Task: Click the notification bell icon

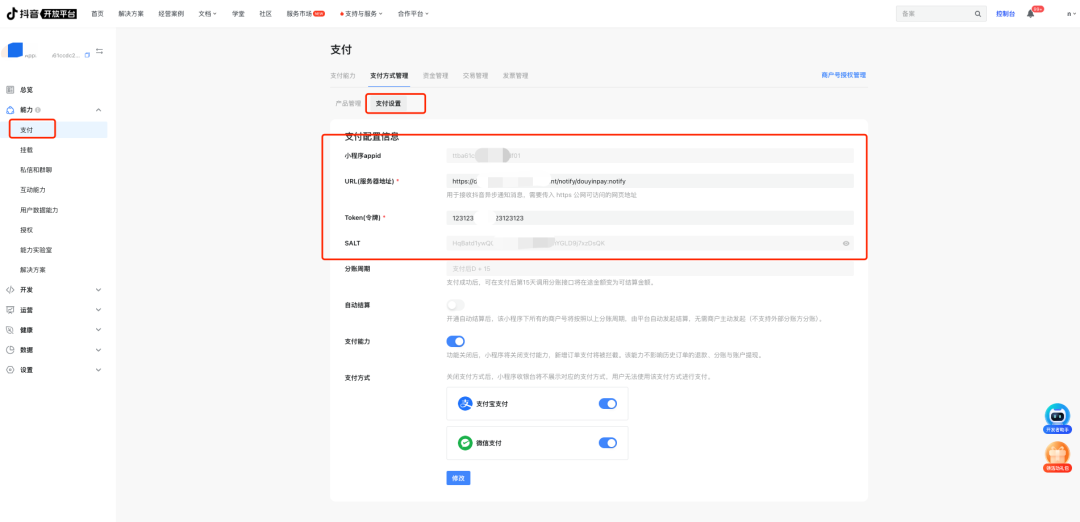Action: tap(1031, 14)
